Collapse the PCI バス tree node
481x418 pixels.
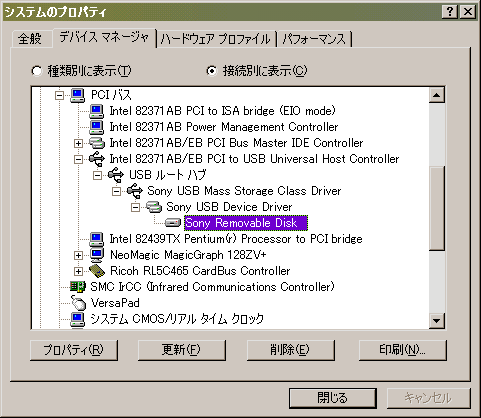click(x=60, y=95)
